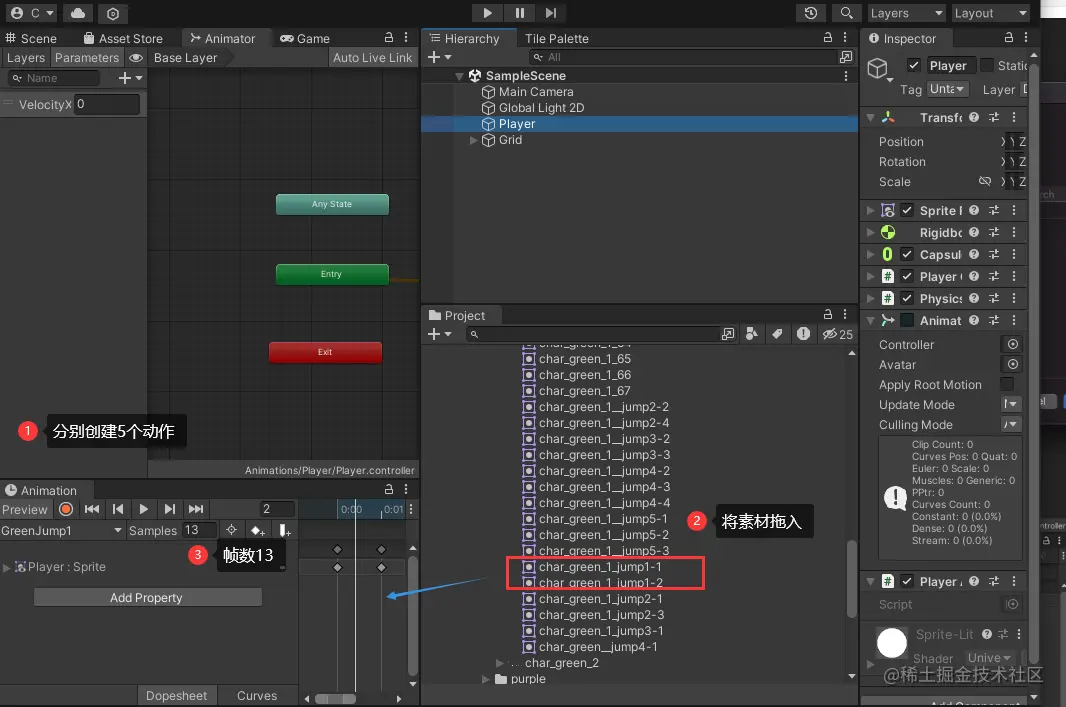
Task: Click the Pause button in top toolbar
Action: point(519,13)
